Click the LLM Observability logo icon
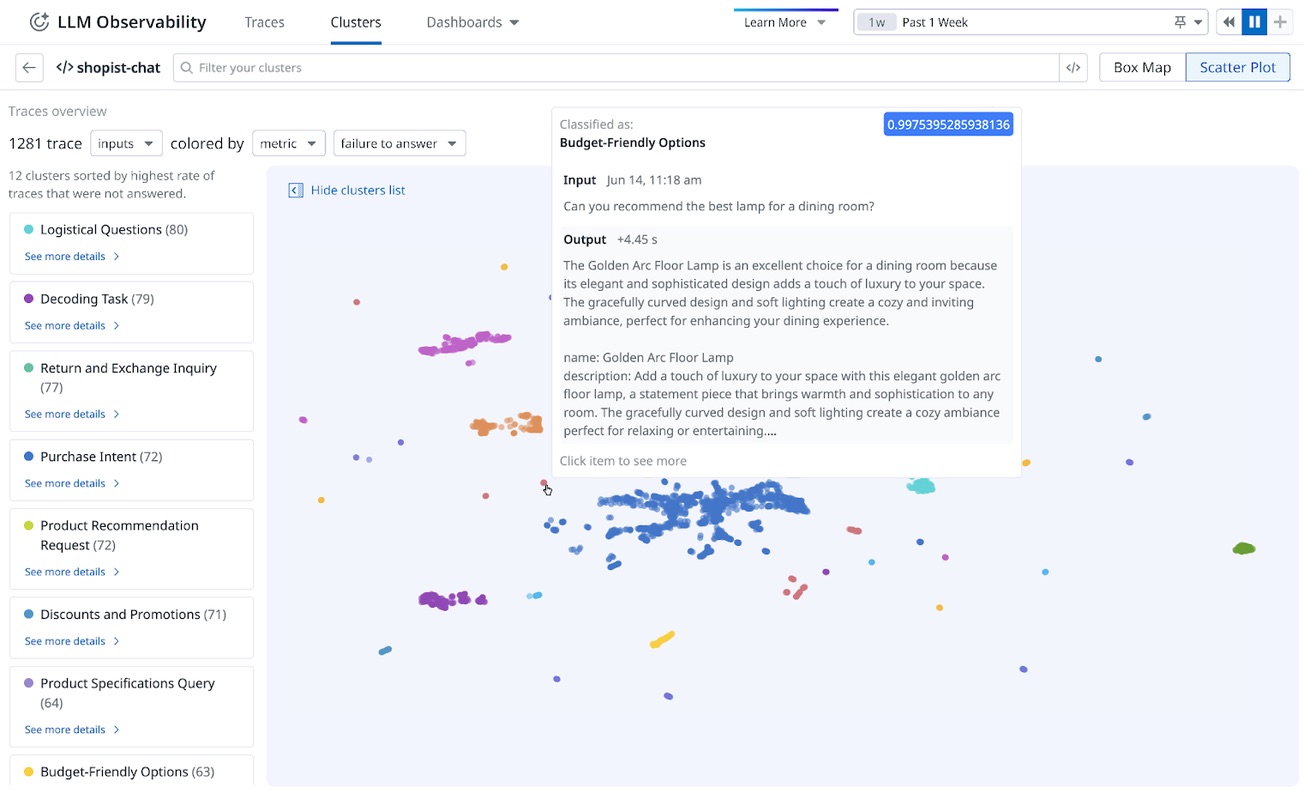This screenshot has width=1304, height=800. (39, 22)
